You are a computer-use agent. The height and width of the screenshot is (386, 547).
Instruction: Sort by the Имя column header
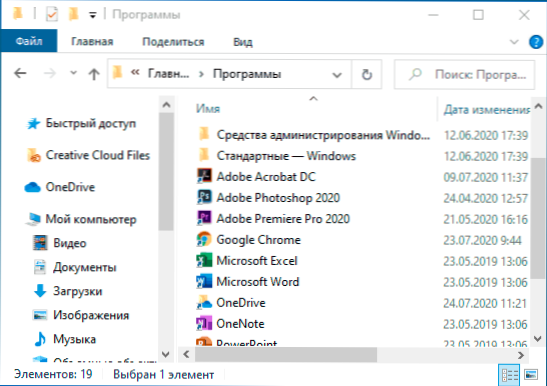(208, 109)
